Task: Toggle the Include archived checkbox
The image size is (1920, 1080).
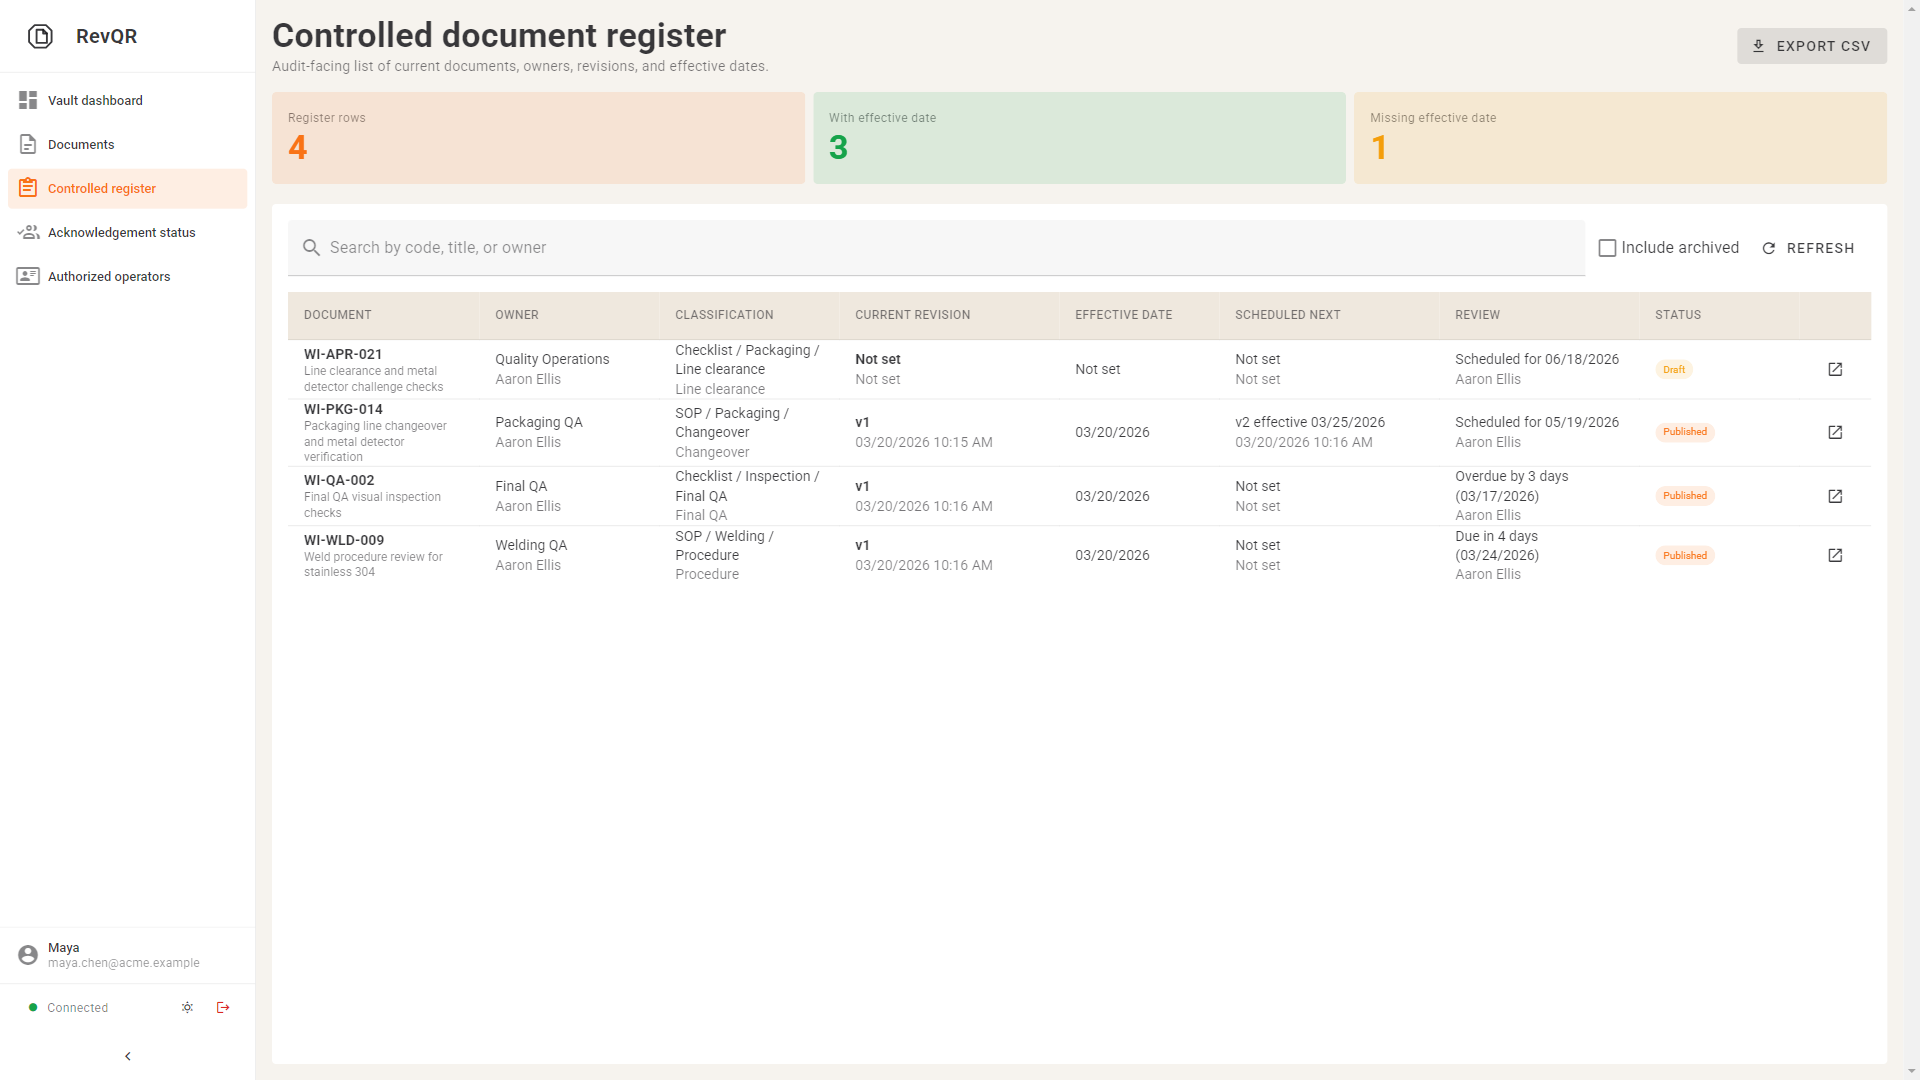Action: [1607, 247]
